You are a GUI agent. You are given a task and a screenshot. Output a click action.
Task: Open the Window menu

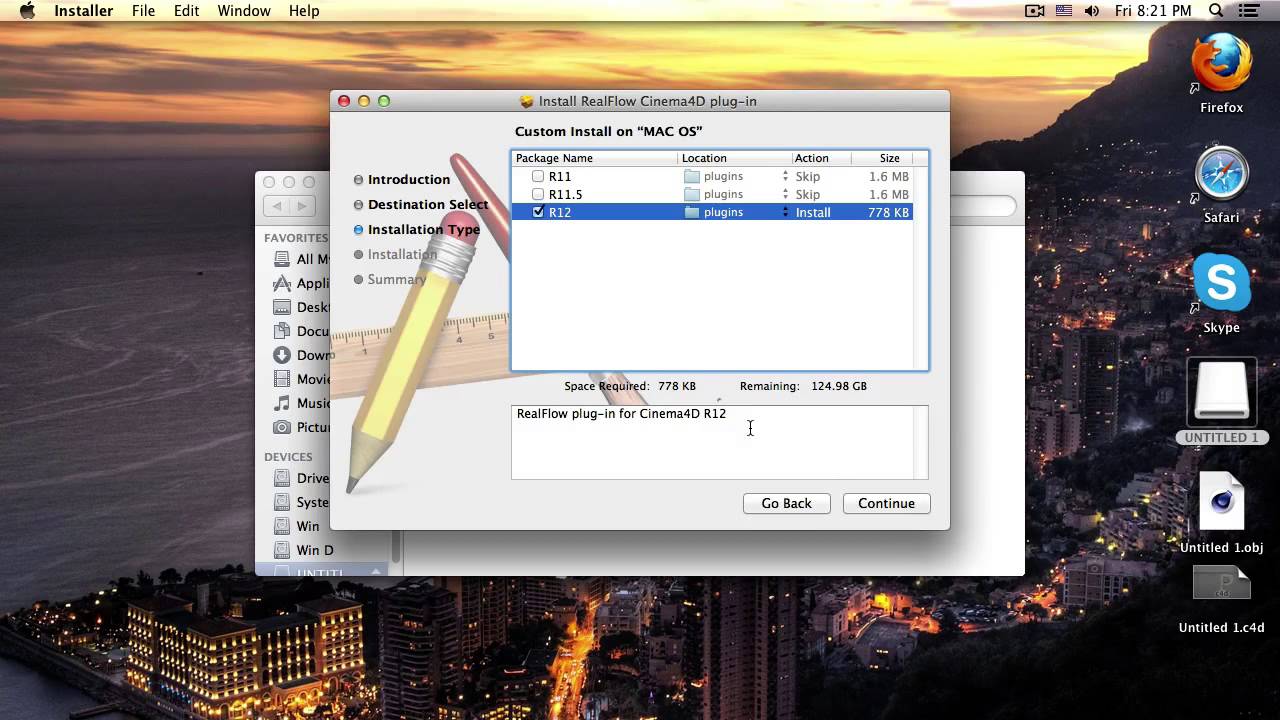click(244, 11)
